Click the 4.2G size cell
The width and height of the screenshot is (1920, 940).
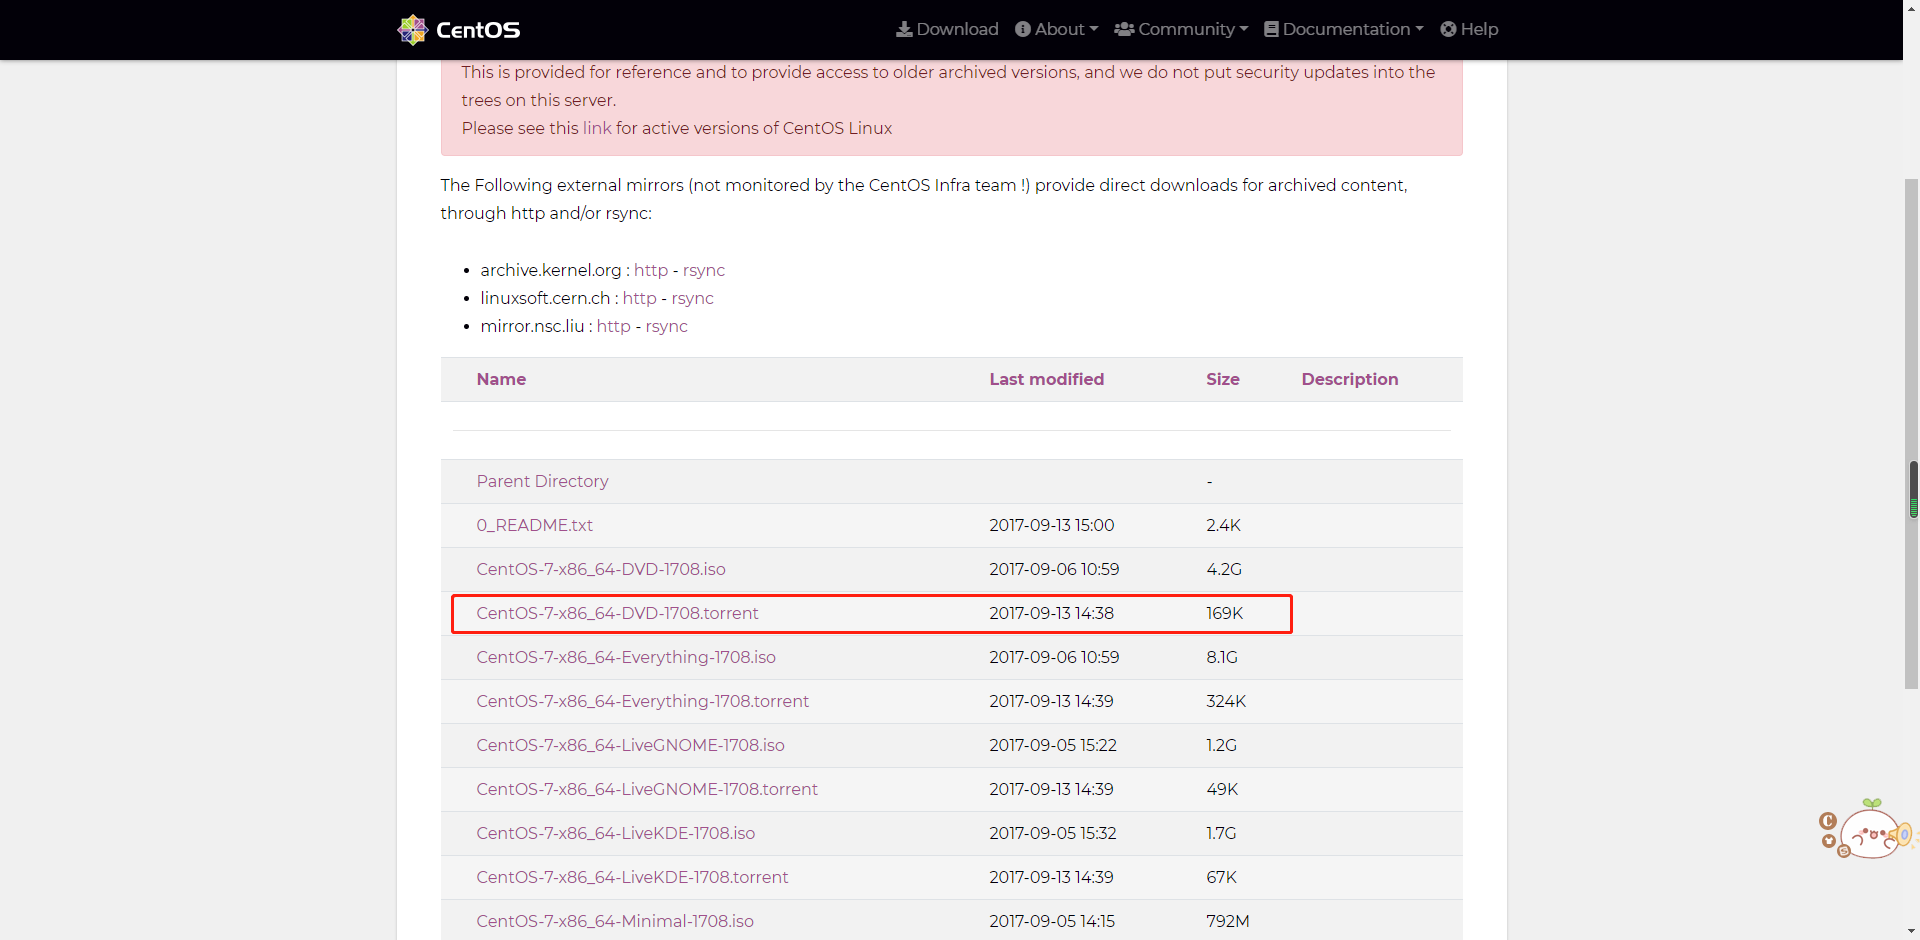(1224, 569)
